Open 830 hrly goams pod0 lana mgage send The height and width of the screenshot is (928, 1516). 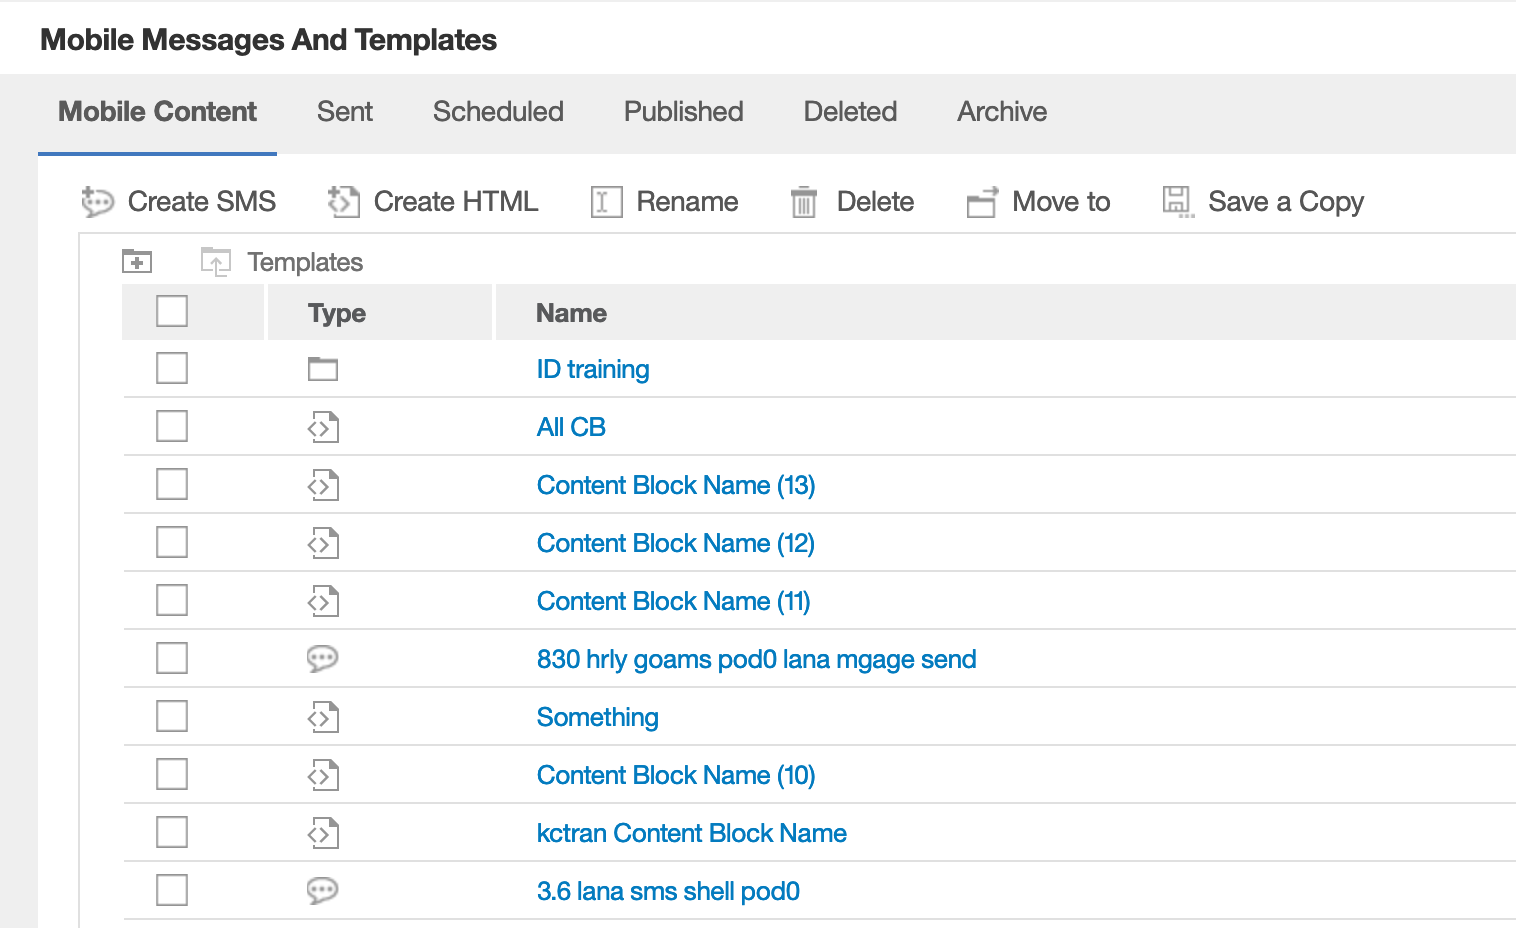pyautogui.click(x=757, y=660)
